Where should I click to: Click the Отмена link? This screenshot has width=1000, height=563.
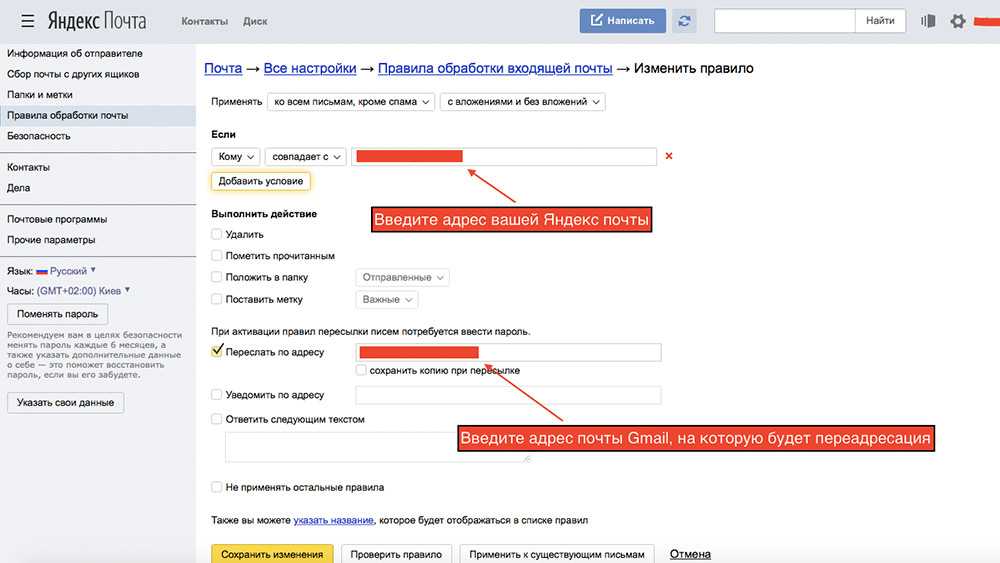pyautogui.click(x=690, y=554)
